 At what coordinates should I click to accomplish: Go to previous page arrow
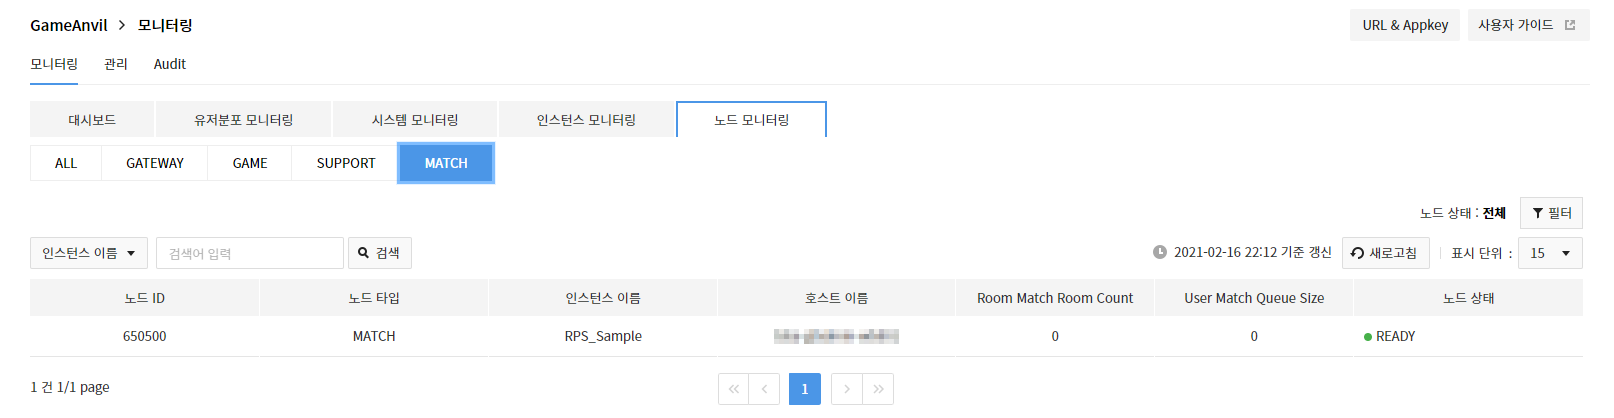click(765, 389)
